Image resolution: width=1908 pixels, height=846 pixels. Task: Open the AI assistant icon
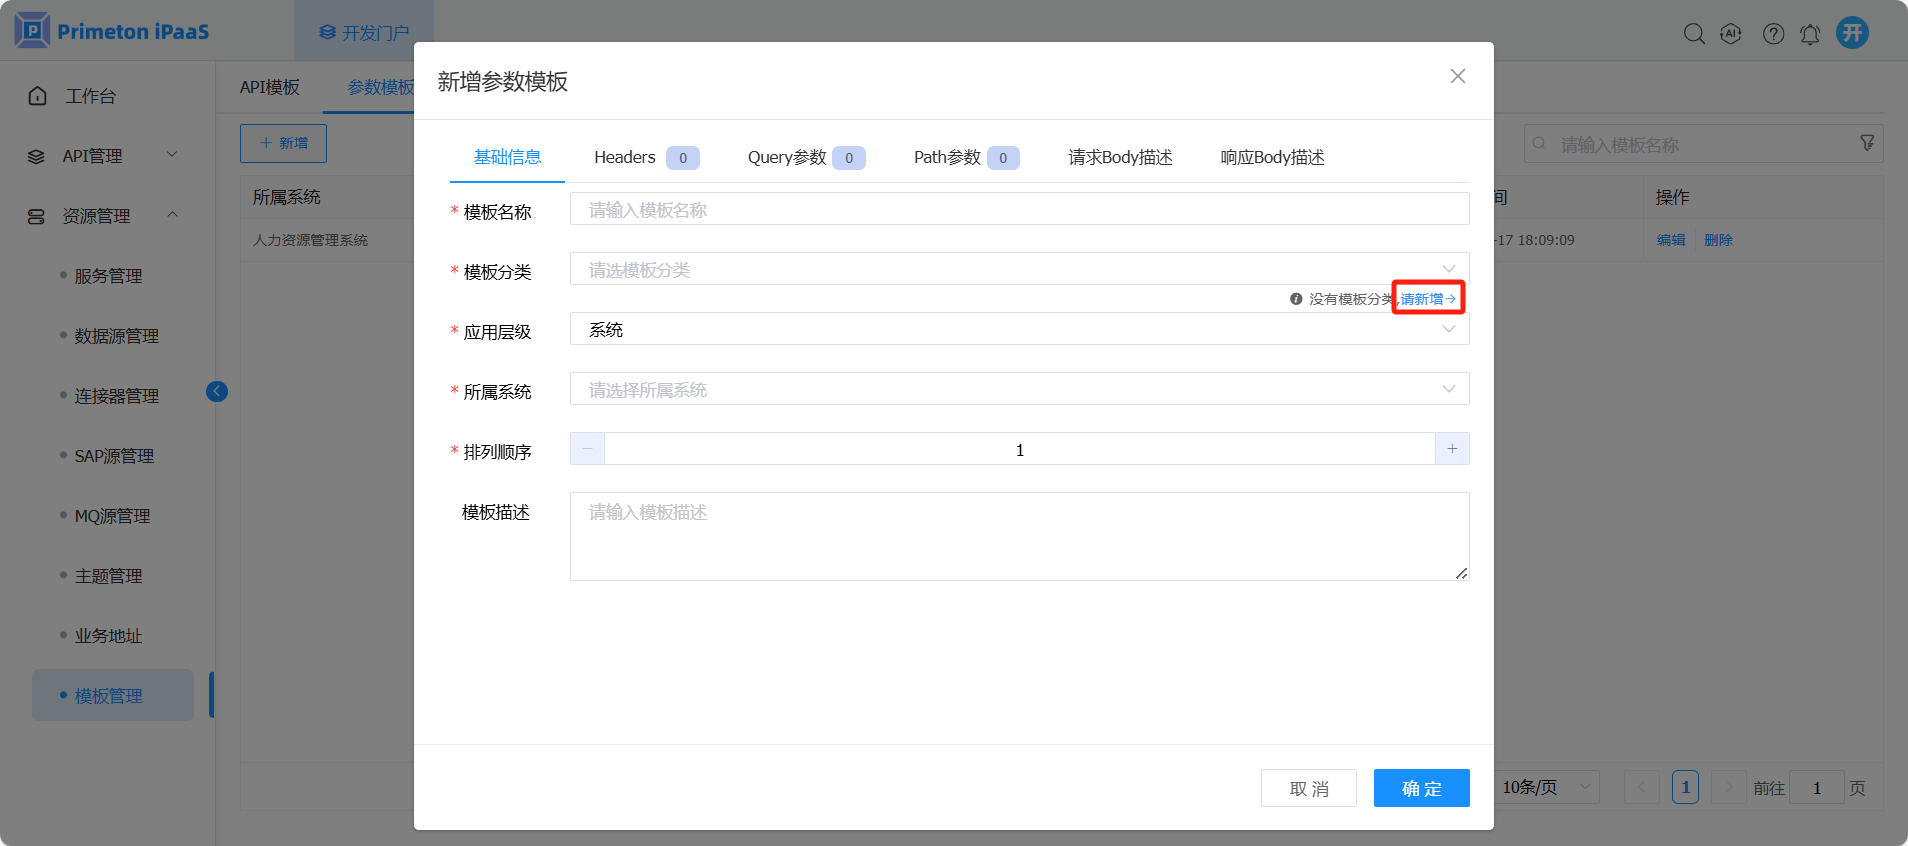[1730, 34]
